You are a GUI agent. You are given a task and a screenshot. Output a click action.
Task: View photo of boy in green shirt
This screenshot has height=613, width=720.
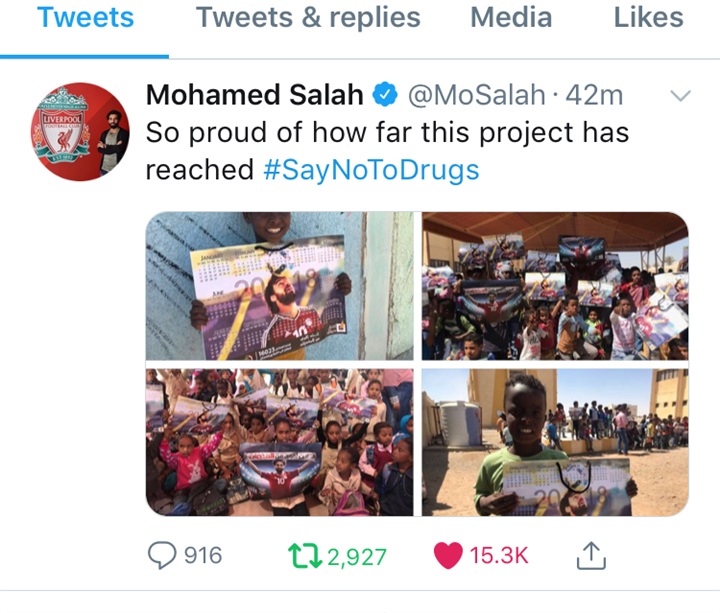(x=555, y=442)
